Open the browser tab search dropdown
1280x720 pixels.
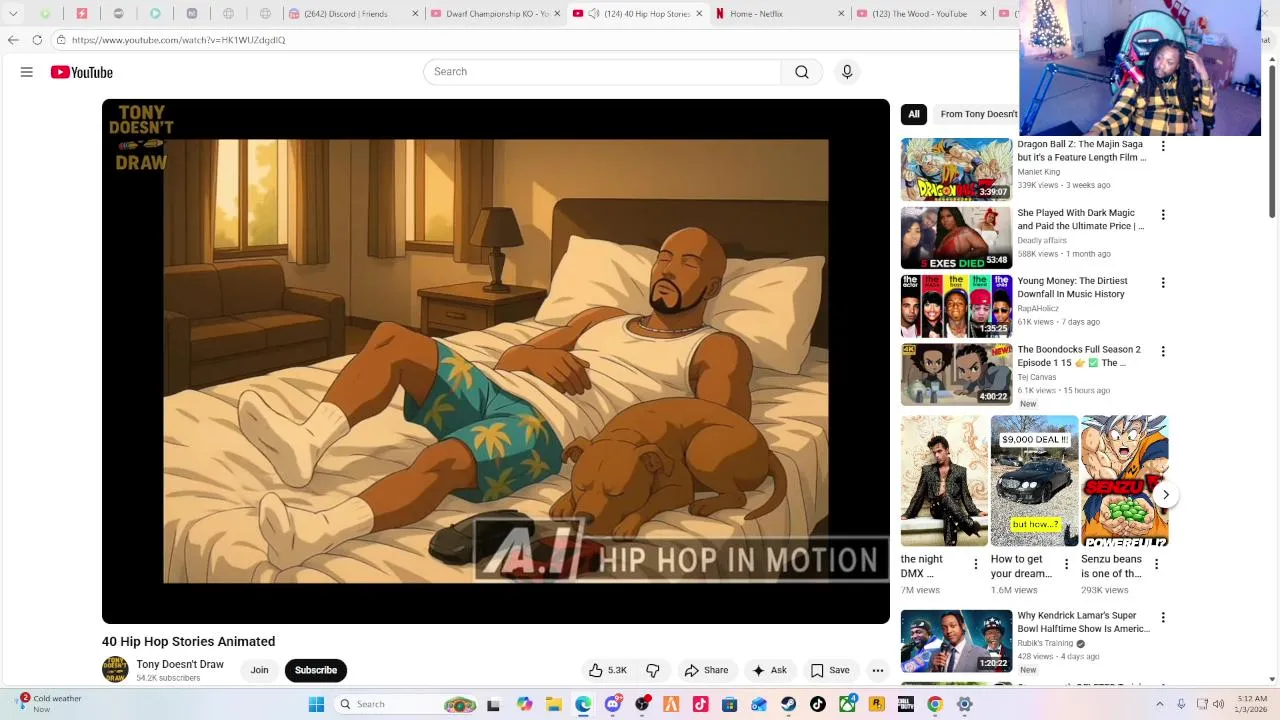(x=12, y=14)
